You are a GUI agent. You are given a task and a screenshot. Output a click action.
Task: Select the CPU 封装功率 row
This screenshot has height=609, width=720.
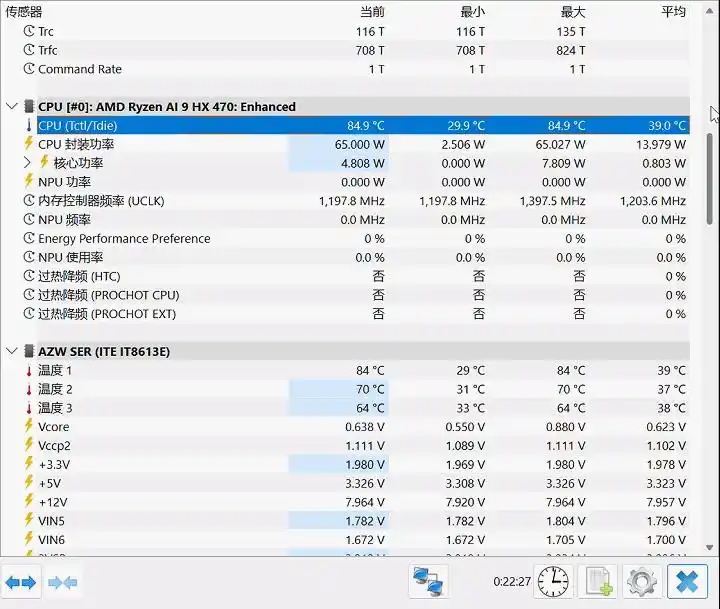click(x=363, y=144)
